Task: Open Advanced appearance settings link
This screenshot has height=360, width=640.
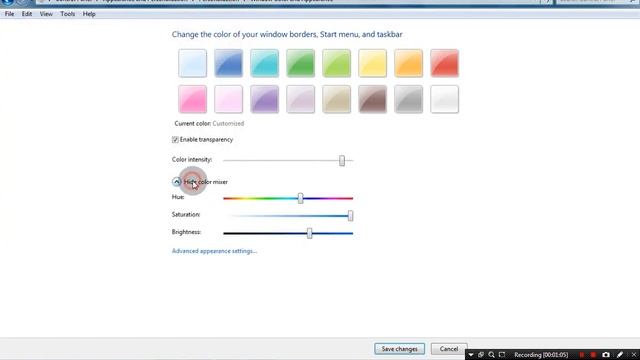Action: (x=214, y=251)
